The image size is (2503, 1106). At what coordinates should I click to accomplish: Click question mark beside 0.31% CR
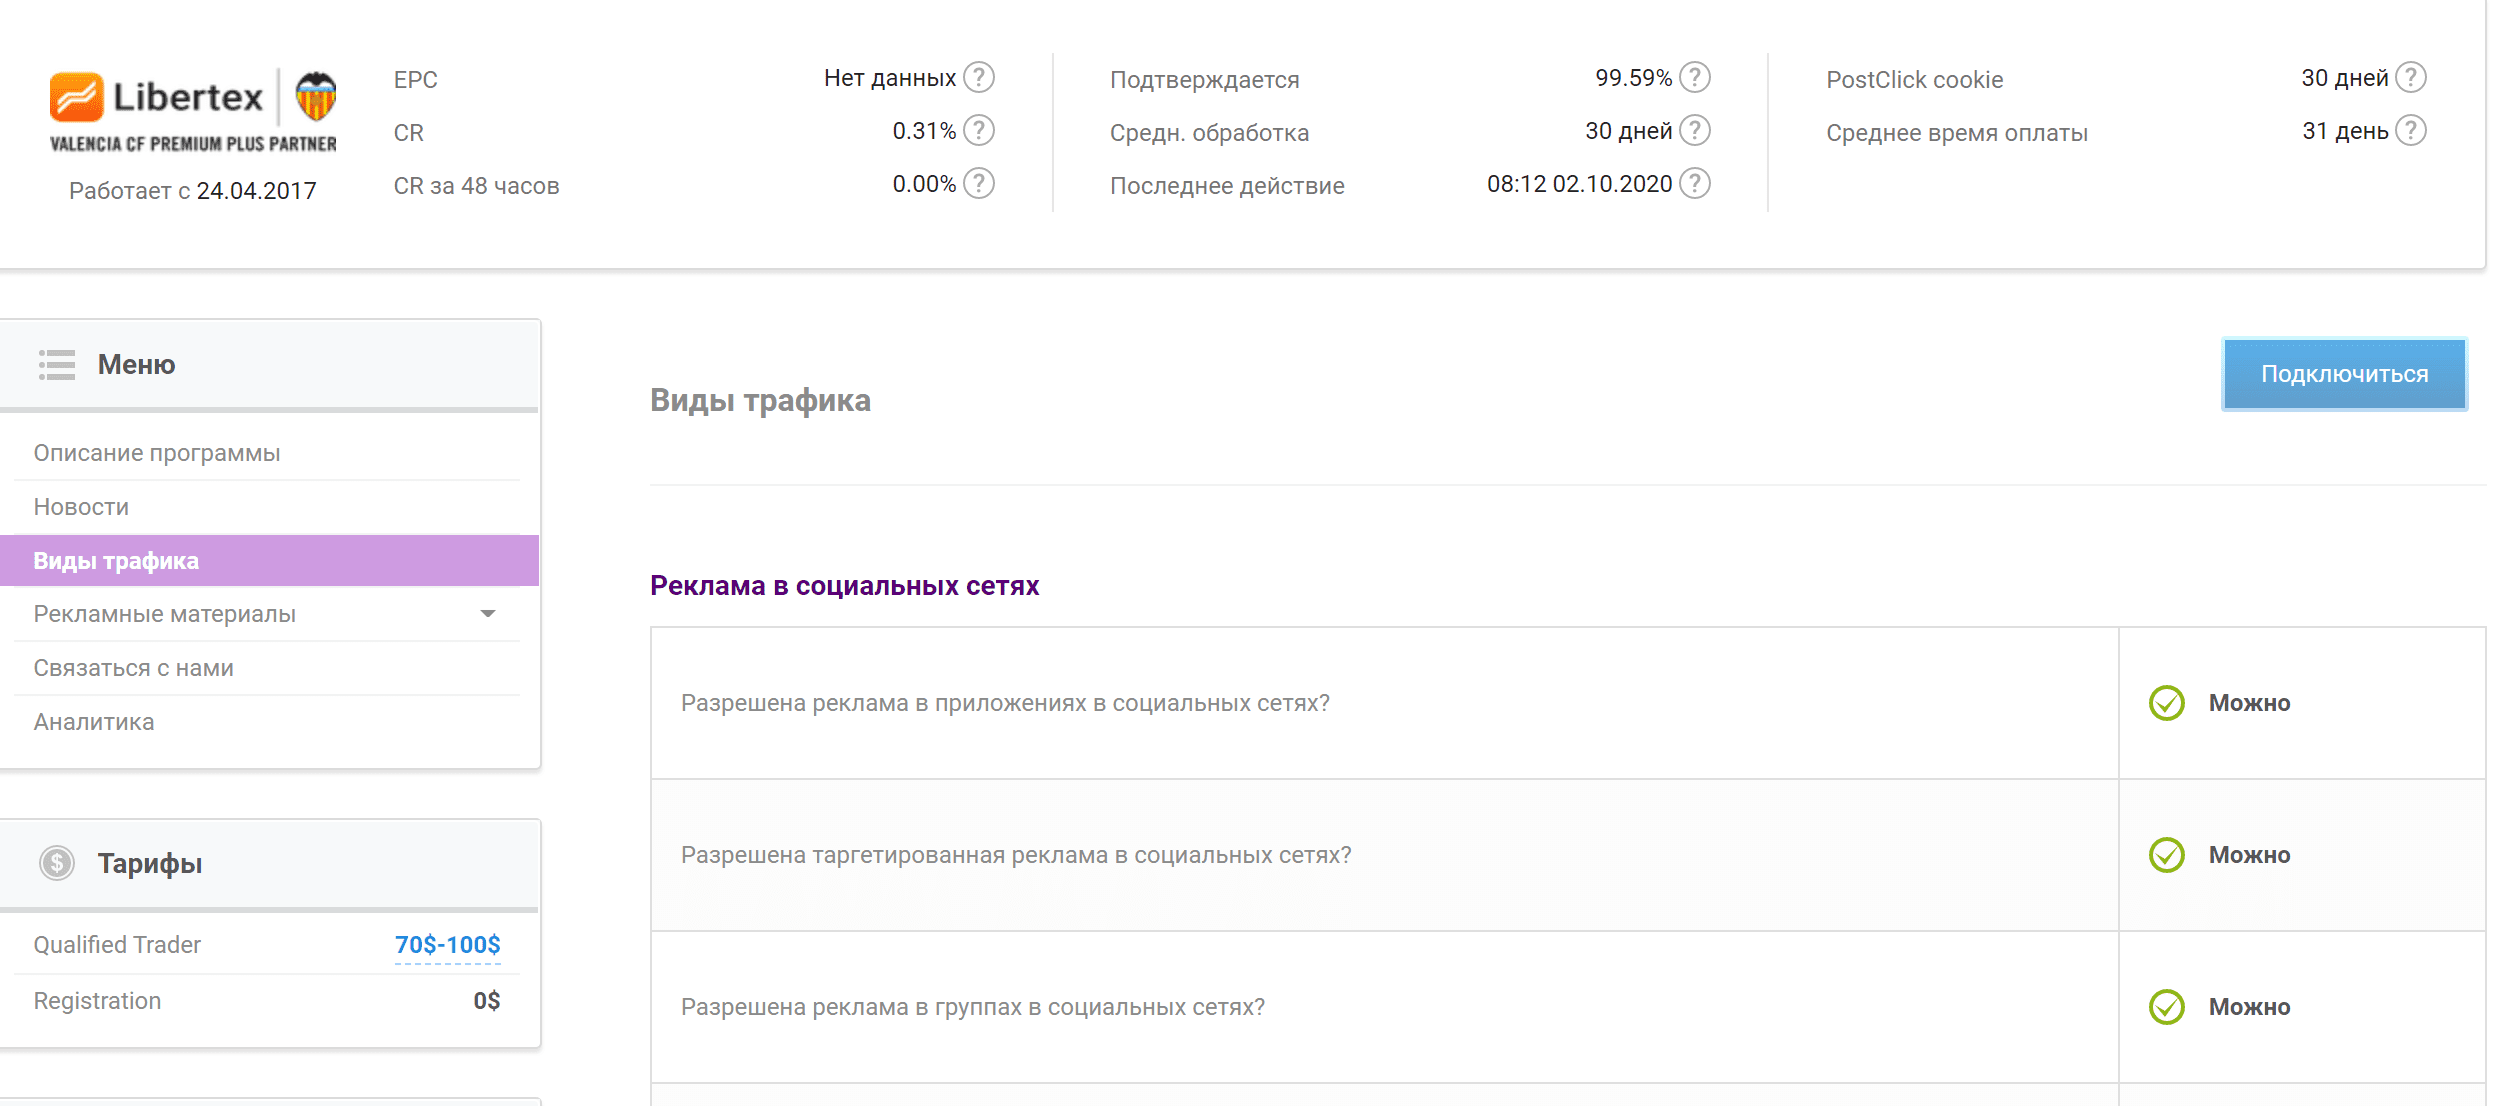[978, 131]
